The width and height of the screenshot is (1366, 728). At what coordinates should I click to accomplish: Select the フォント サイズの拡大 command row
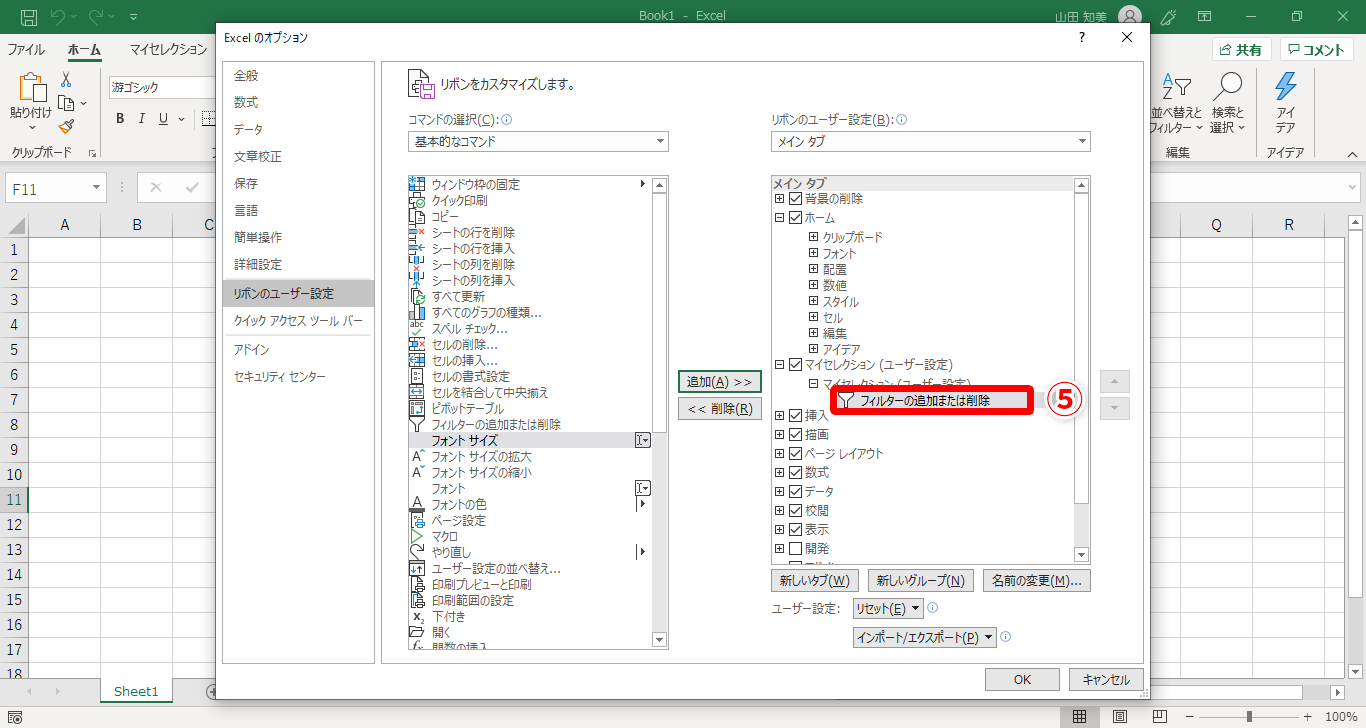point(530,456)
